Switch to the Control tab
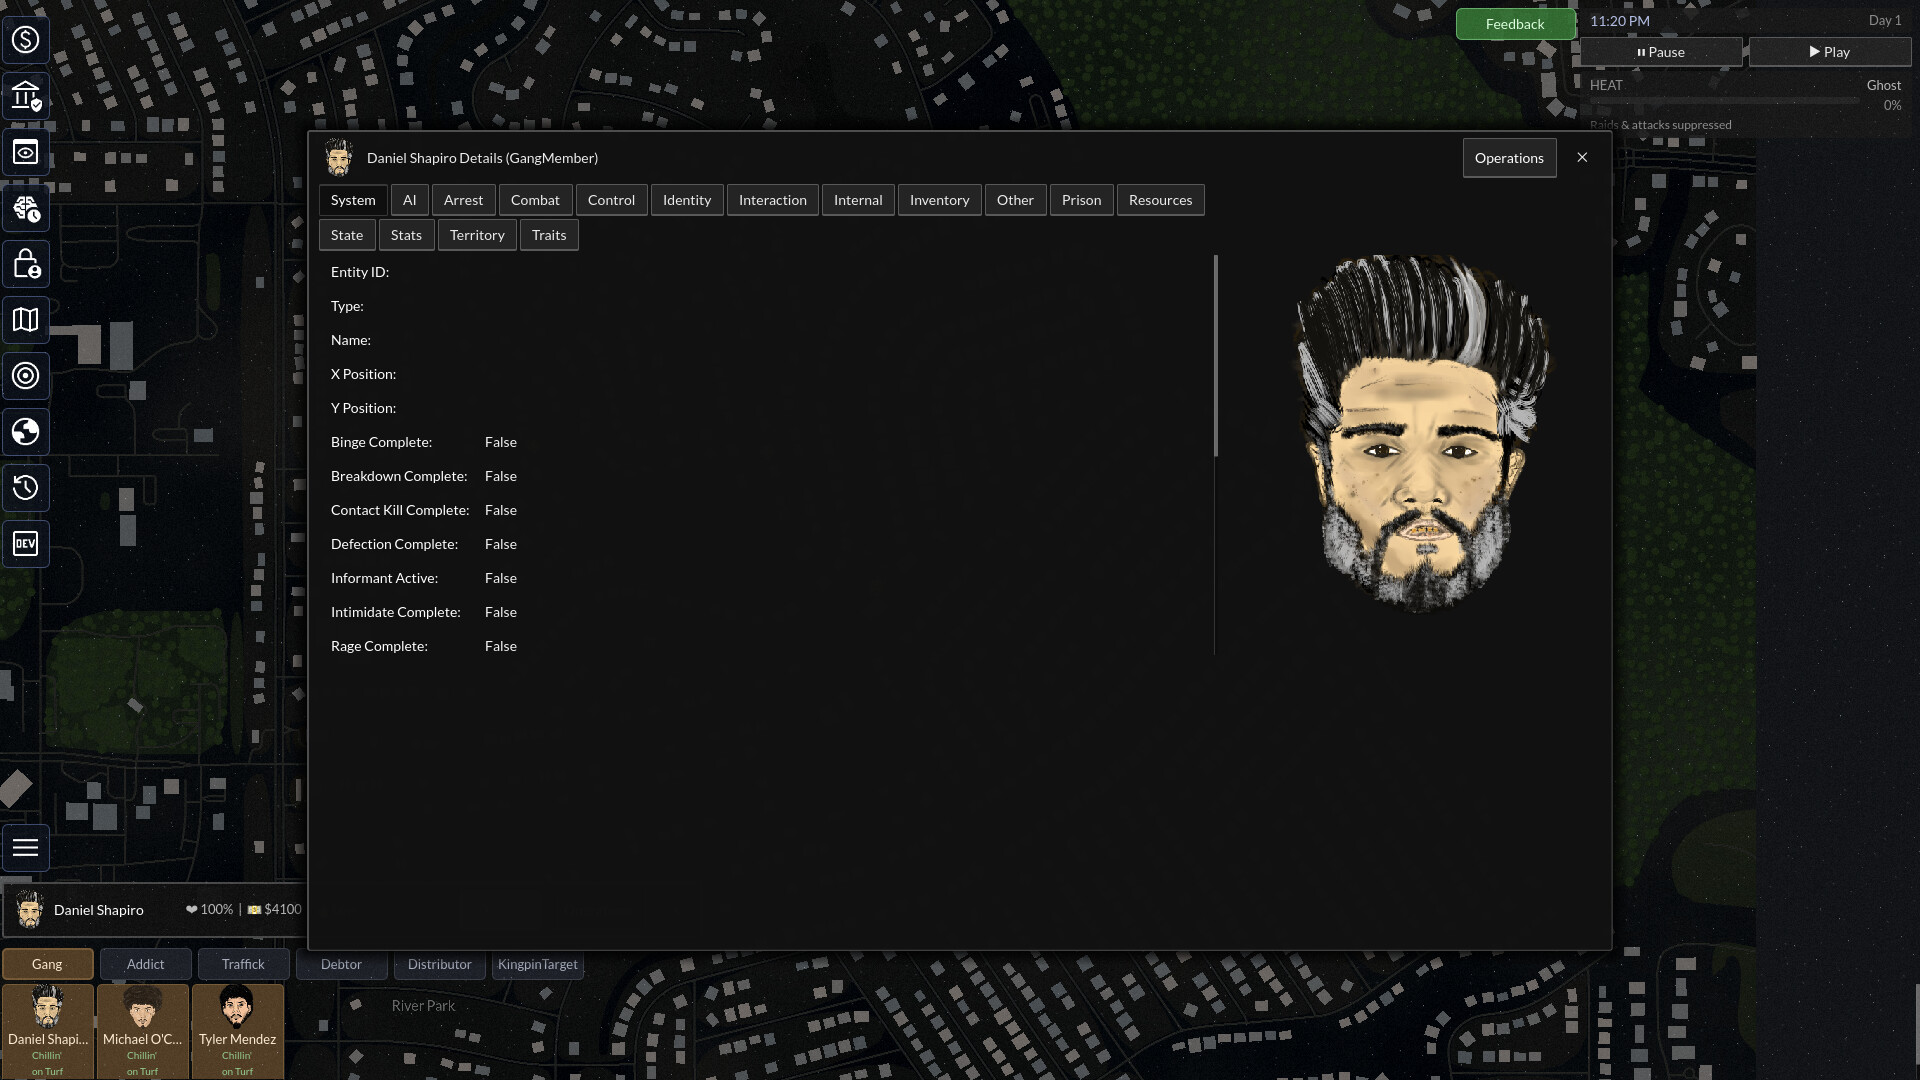 coord(611,200)
